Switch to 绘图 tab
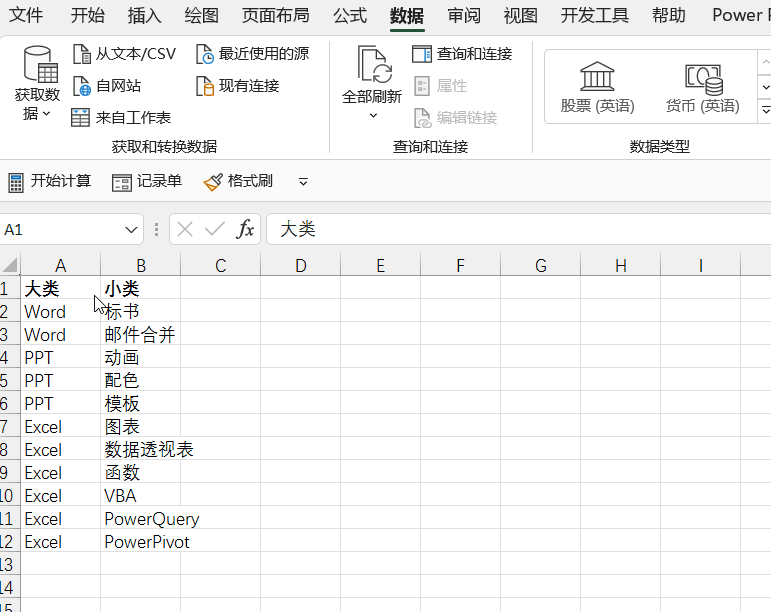This screenshot has width=771, height=612. coord(202,15)
